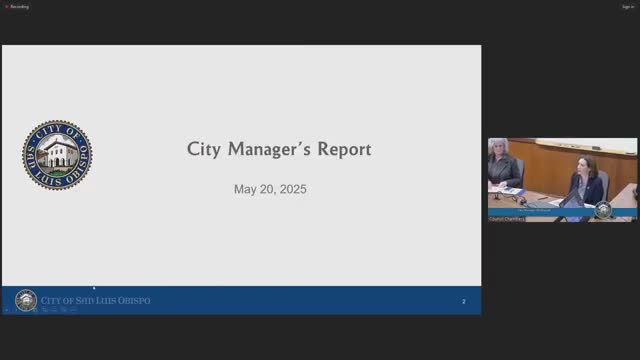Click the City of San Luis Obispo footer text

[x=96, y=300]
